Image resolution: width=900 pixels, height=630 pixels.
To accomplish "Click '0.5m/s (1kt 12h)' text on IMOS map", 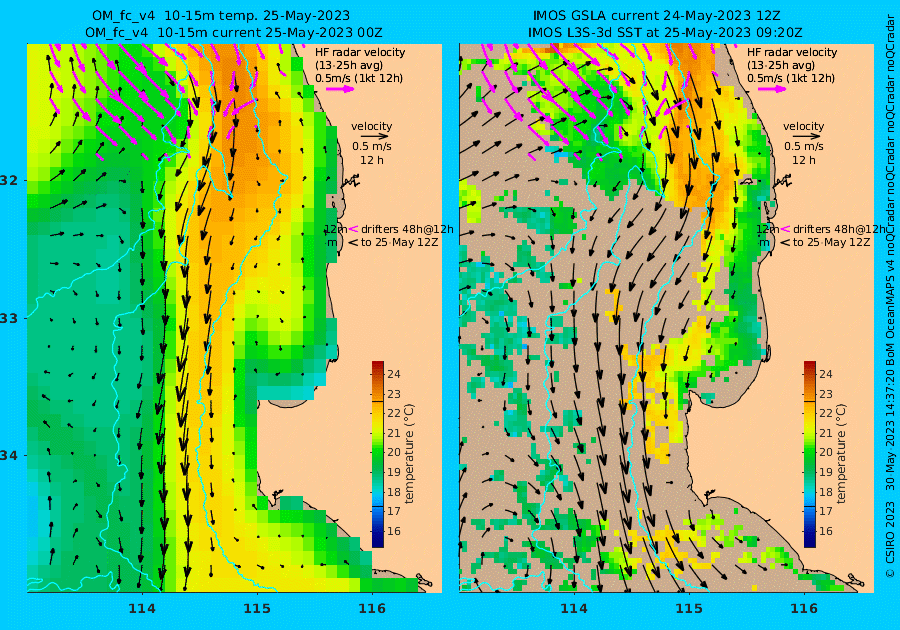I will click(x=790, y=78).
